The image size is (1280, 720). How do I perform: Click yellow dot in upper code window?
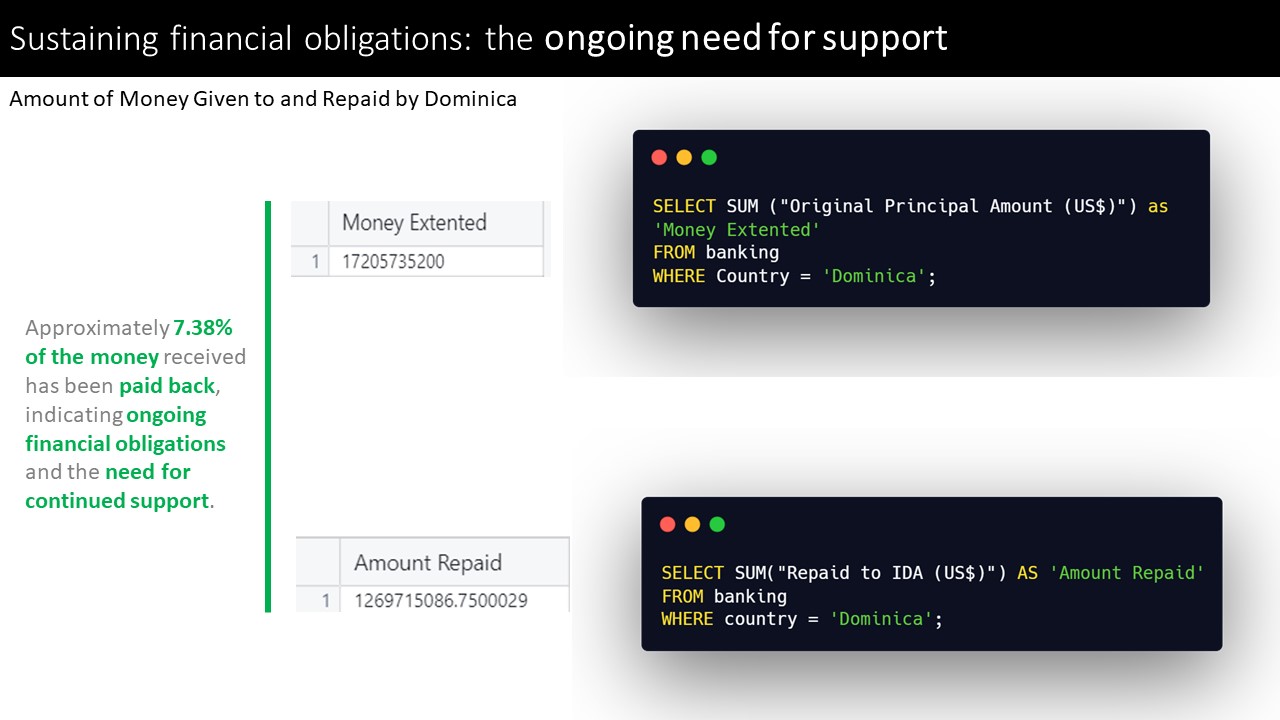click(x=684, y=157)
